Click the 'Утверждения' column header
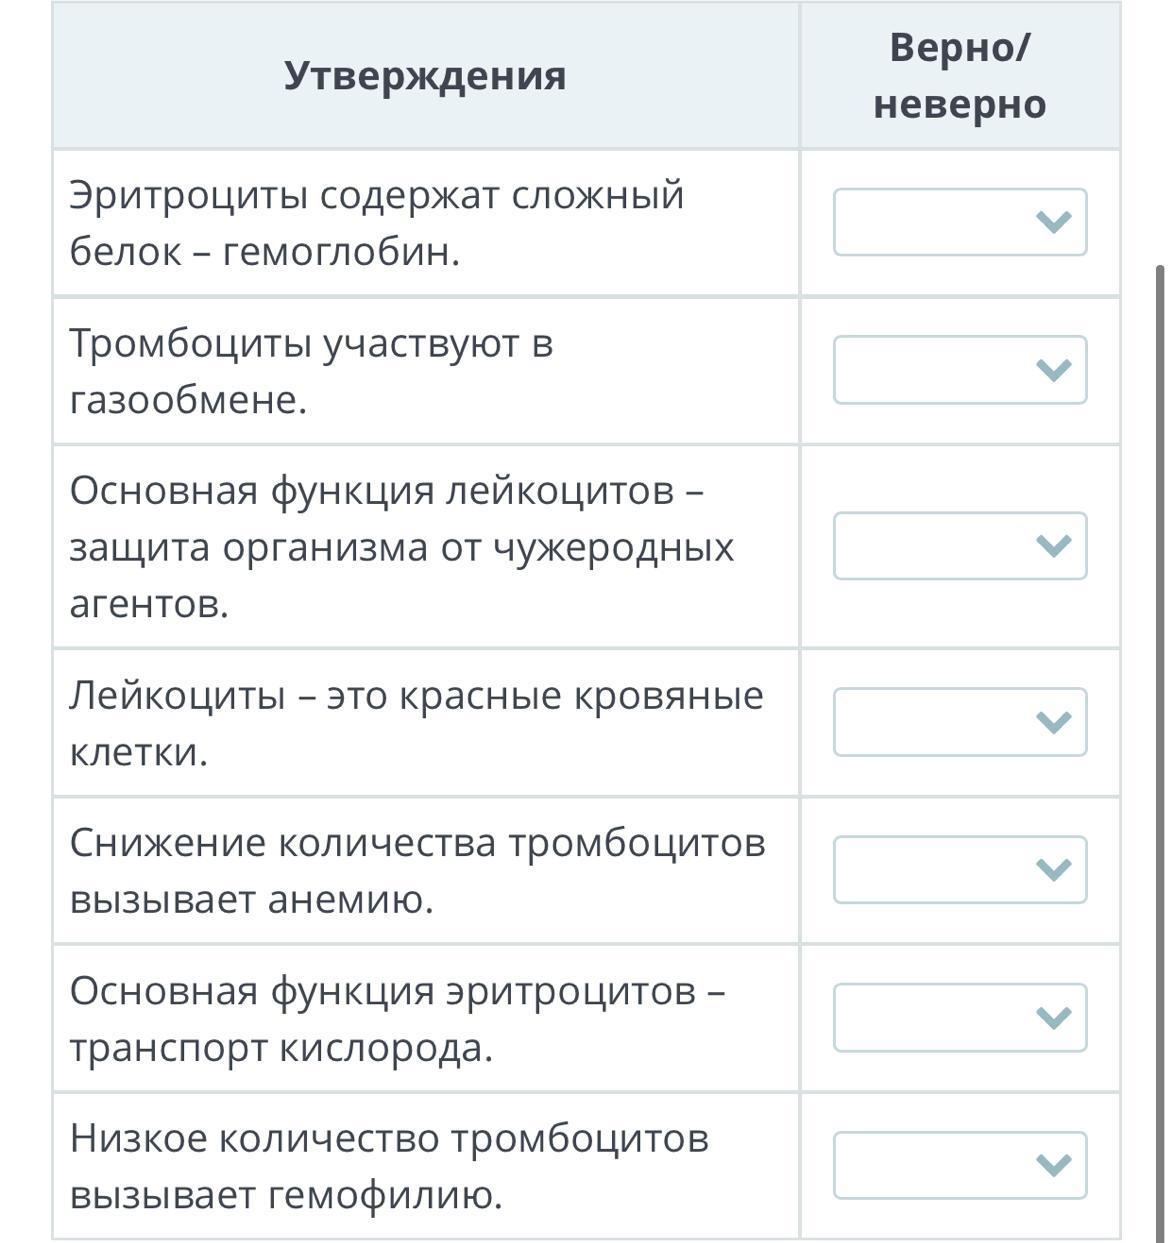 [x=425, y=76]
